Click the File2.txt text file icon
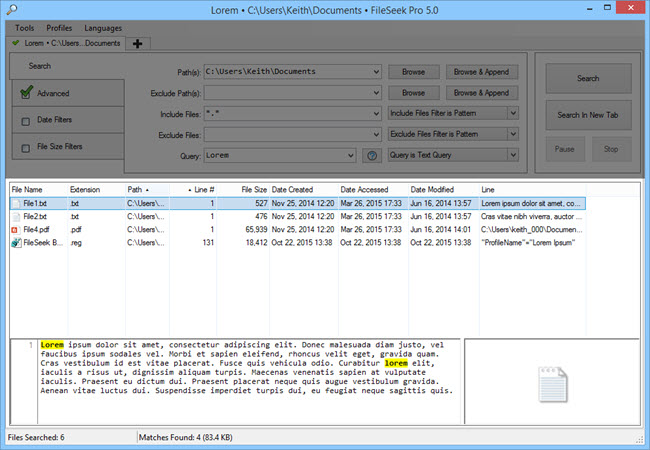The width and height of the screenshot is (650, 450). tap(16, 217)
